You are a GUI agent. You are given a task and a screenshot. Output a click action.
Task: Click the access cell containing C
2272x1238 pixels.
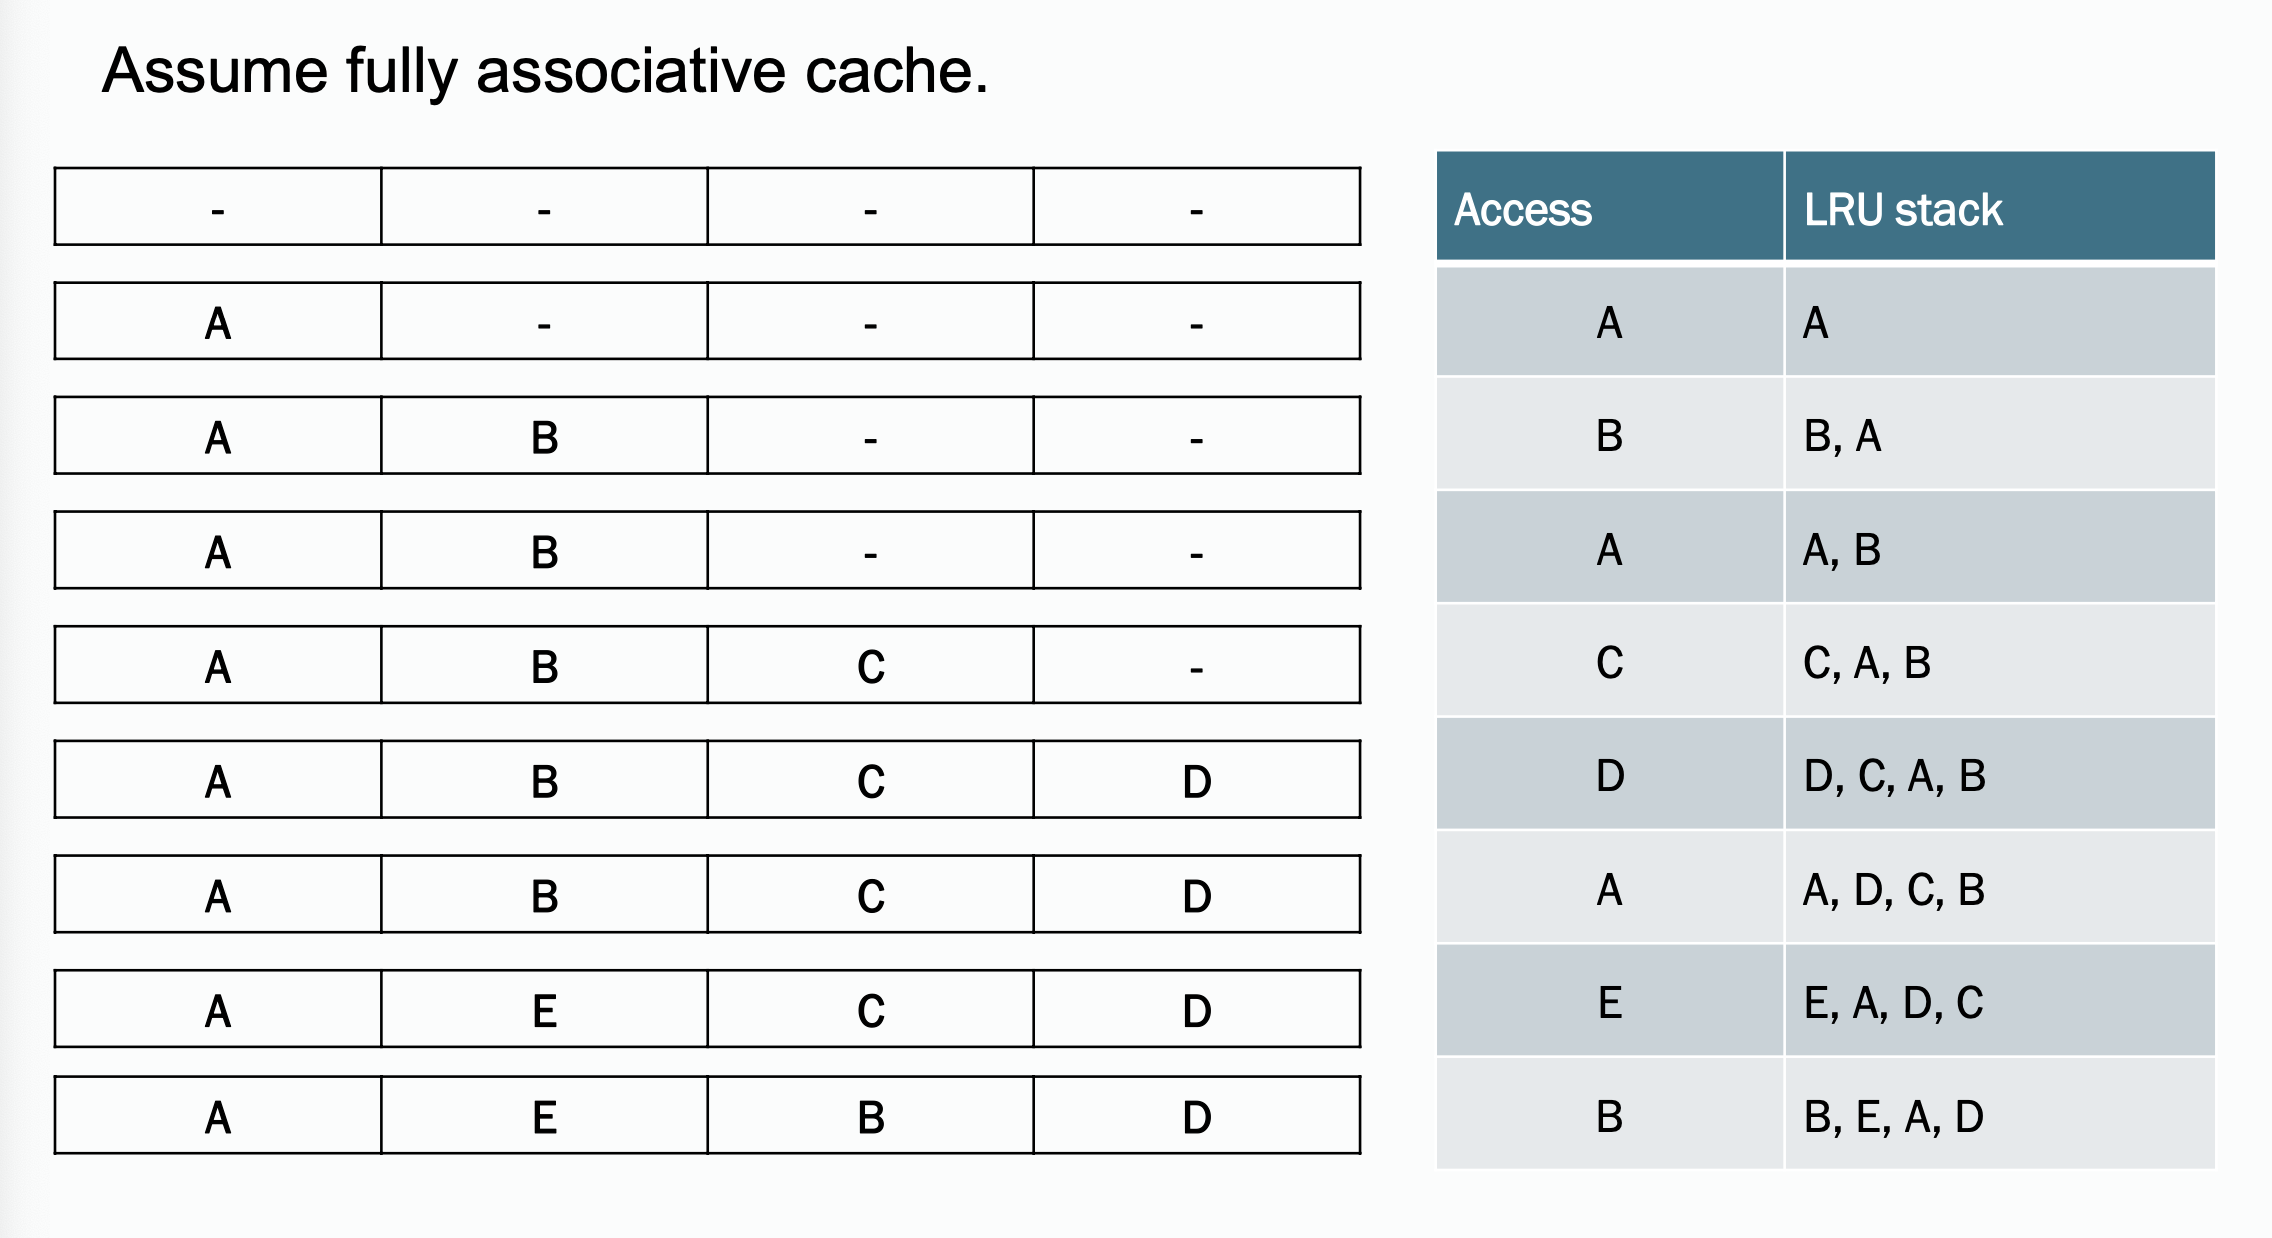1610,662
